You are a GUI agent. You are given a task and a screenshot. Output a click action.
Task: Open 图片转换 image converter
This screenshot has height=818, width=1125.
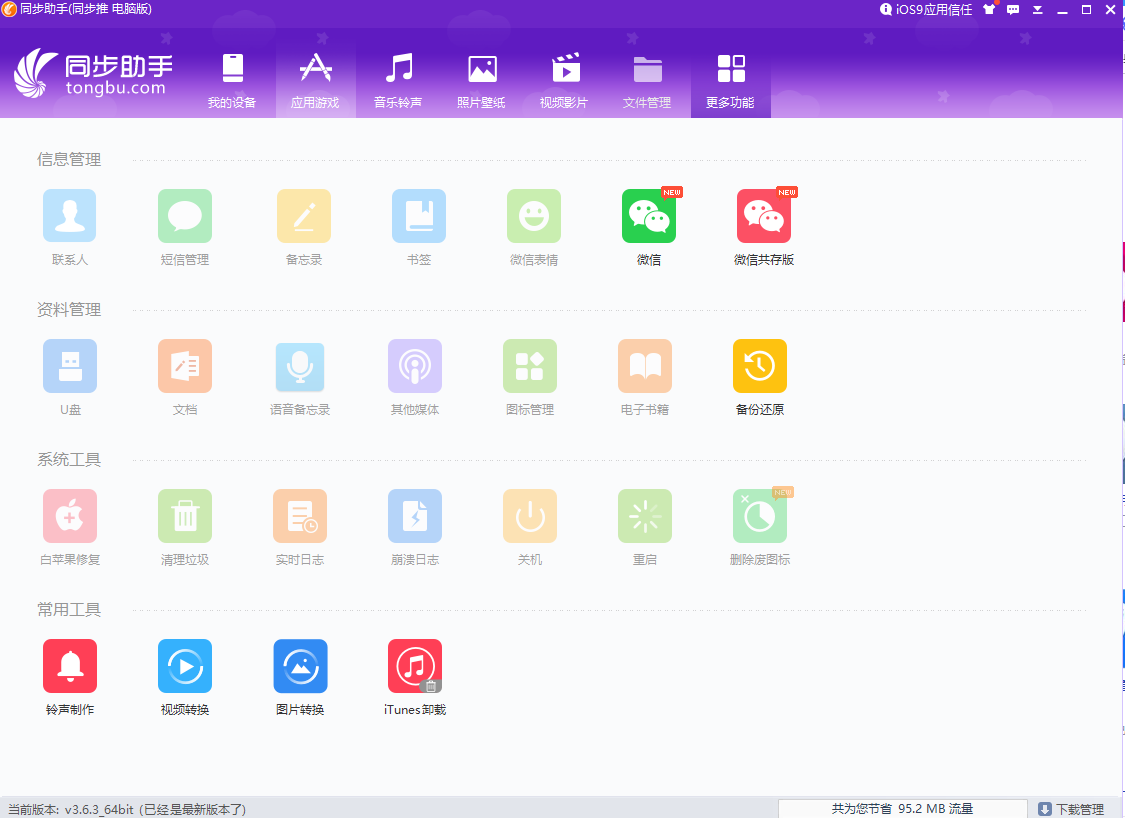300,667
